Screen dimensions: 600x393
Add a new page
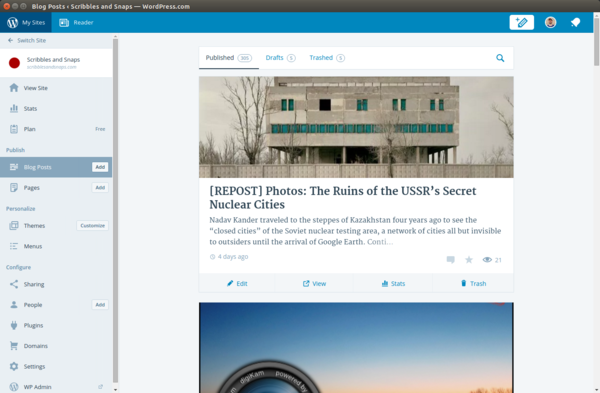[x=100, y=188]
